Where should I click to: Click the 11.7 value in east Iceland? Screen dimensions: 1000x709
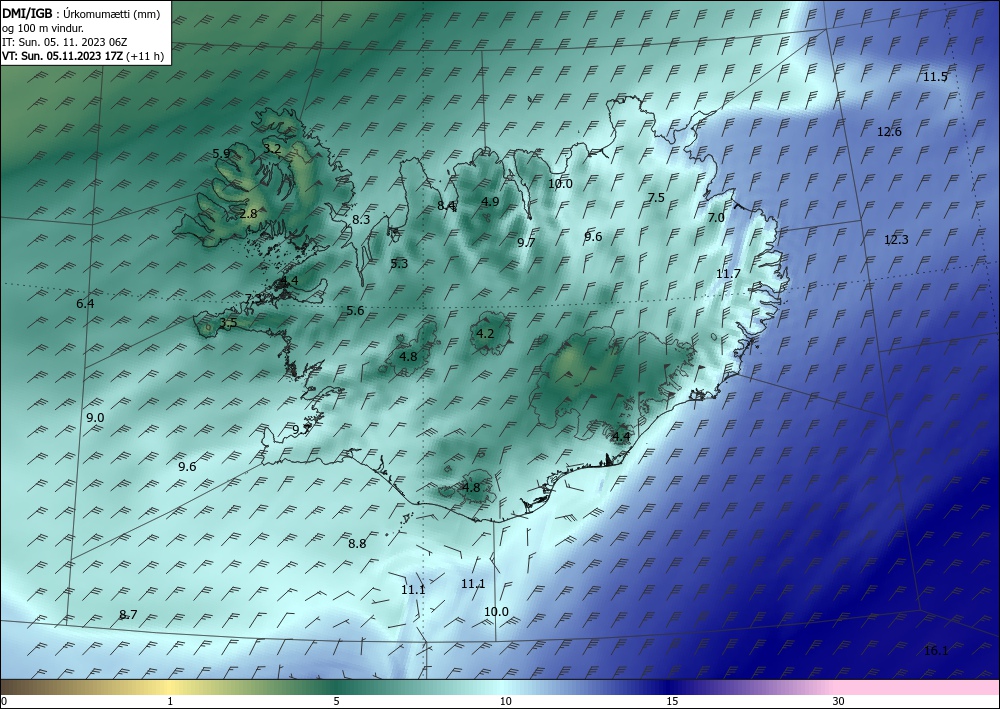click(x=728, y=274)
